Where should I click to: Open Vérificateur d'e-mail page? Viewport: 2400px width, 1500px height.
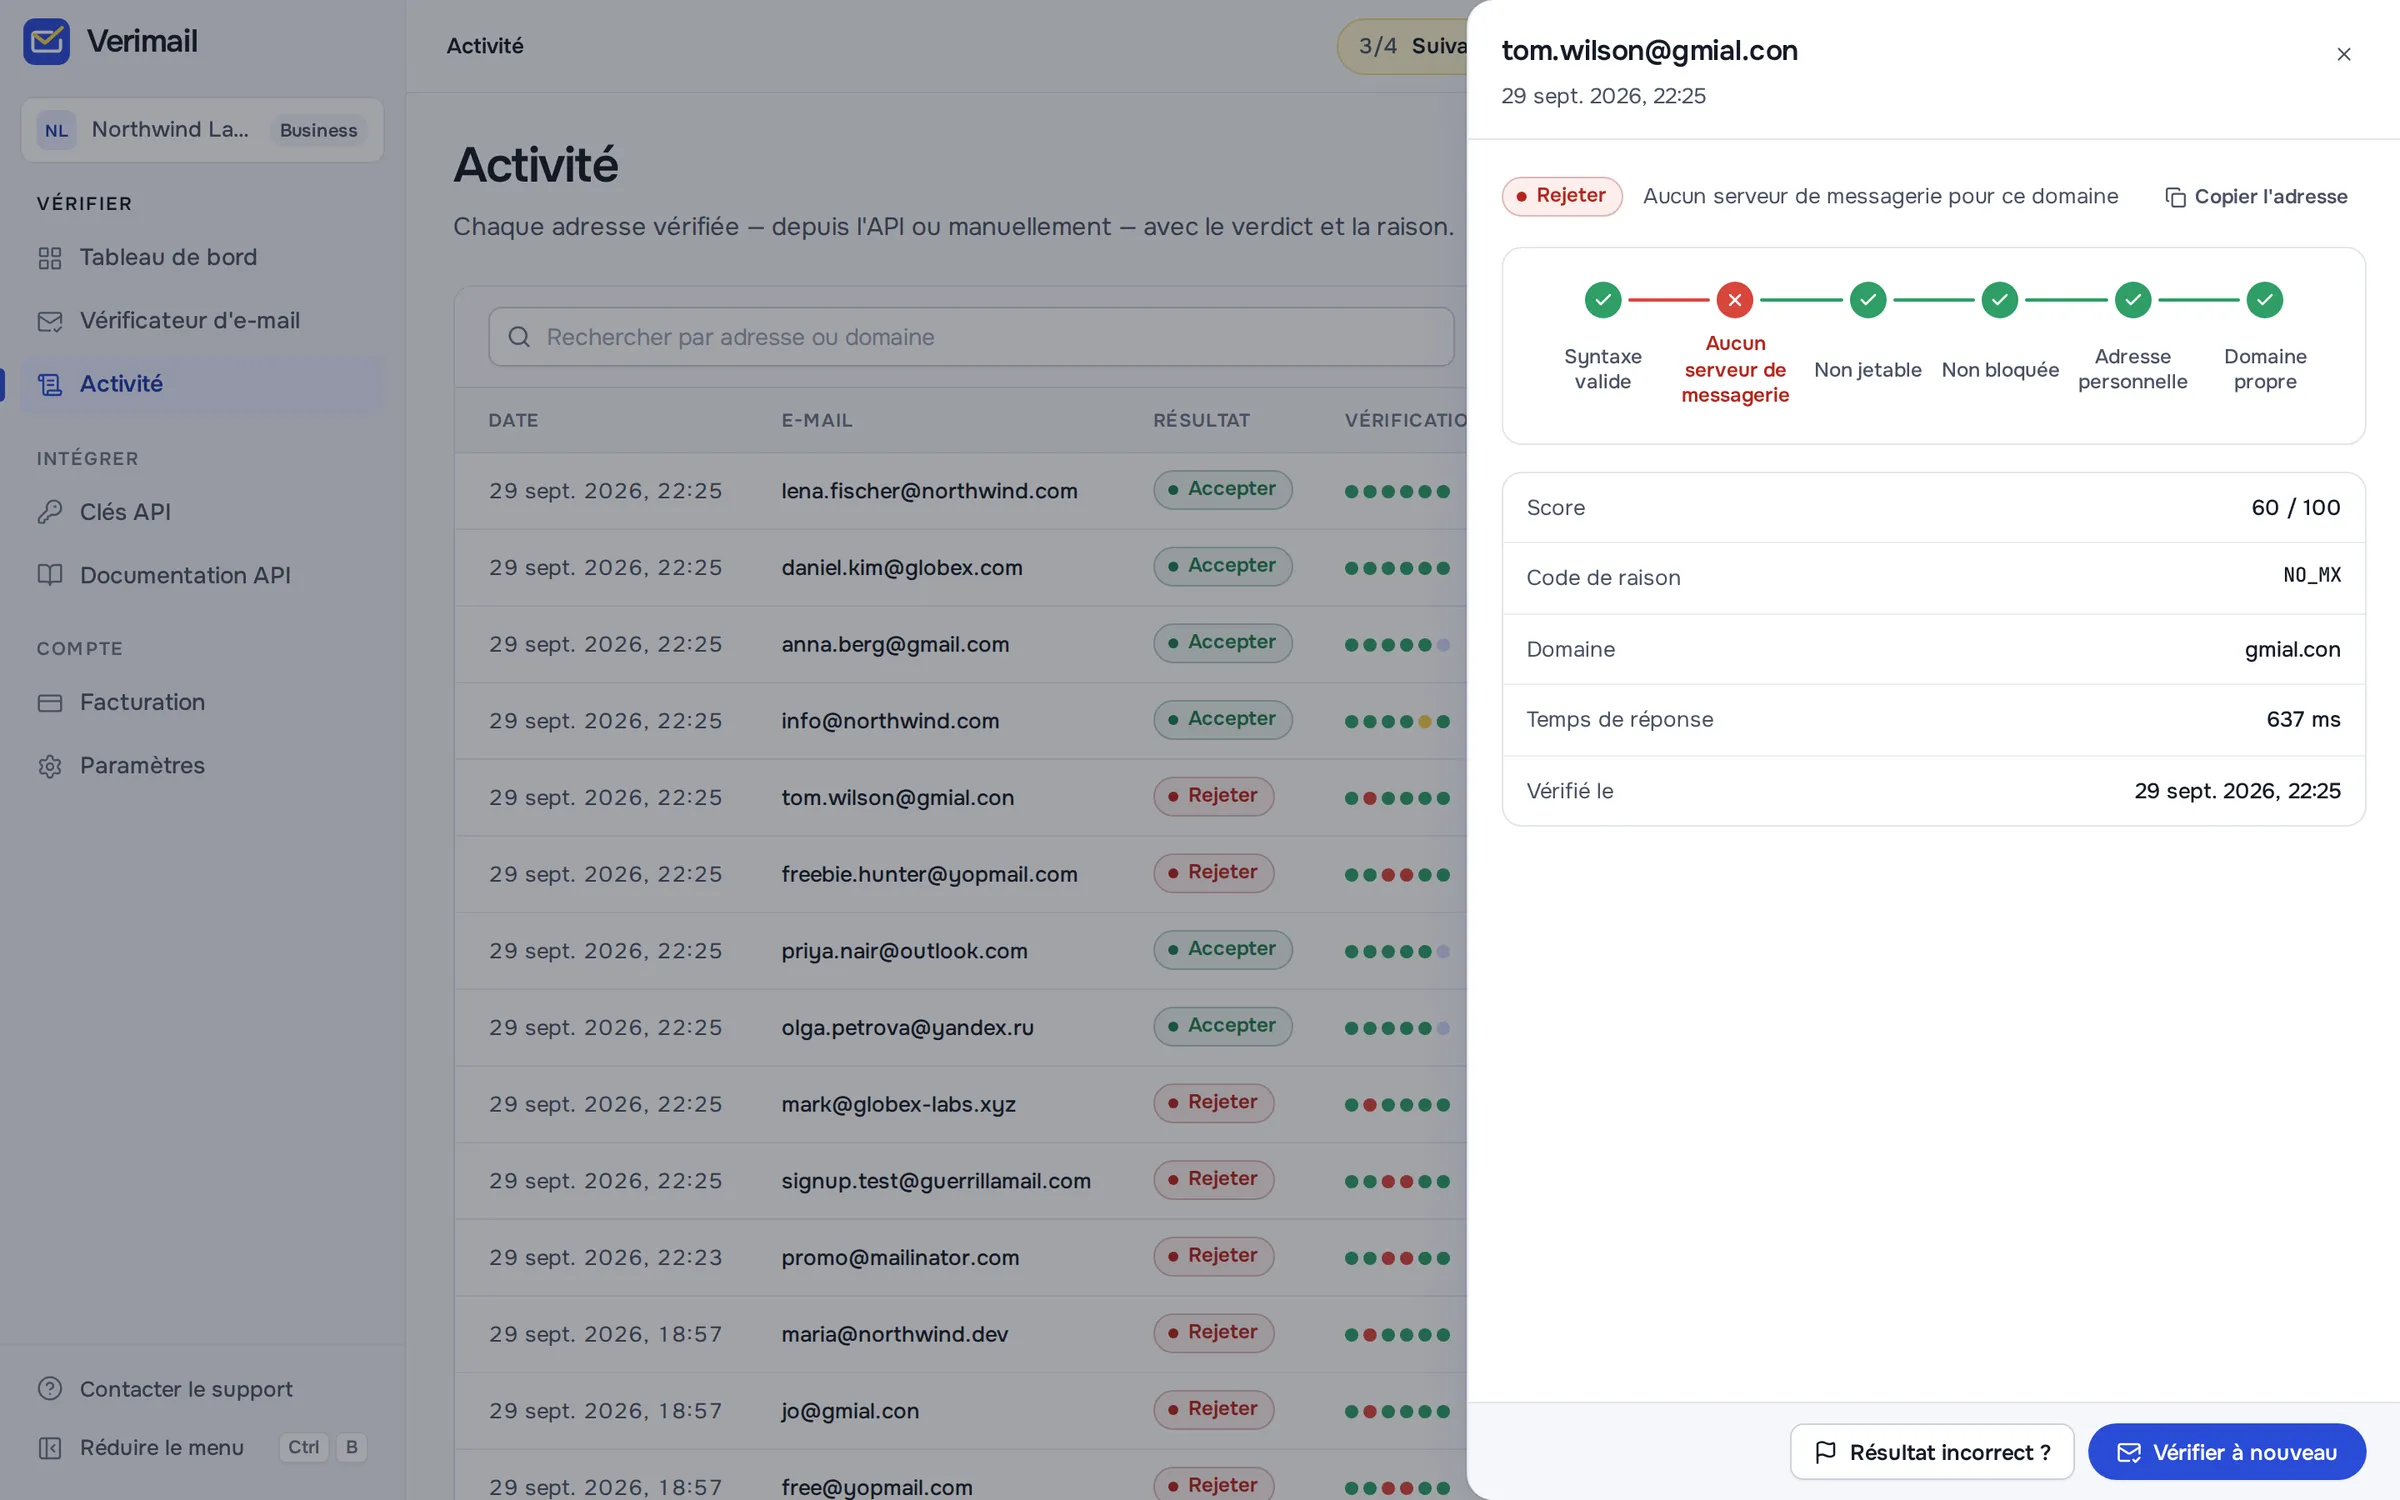[202, 320]
